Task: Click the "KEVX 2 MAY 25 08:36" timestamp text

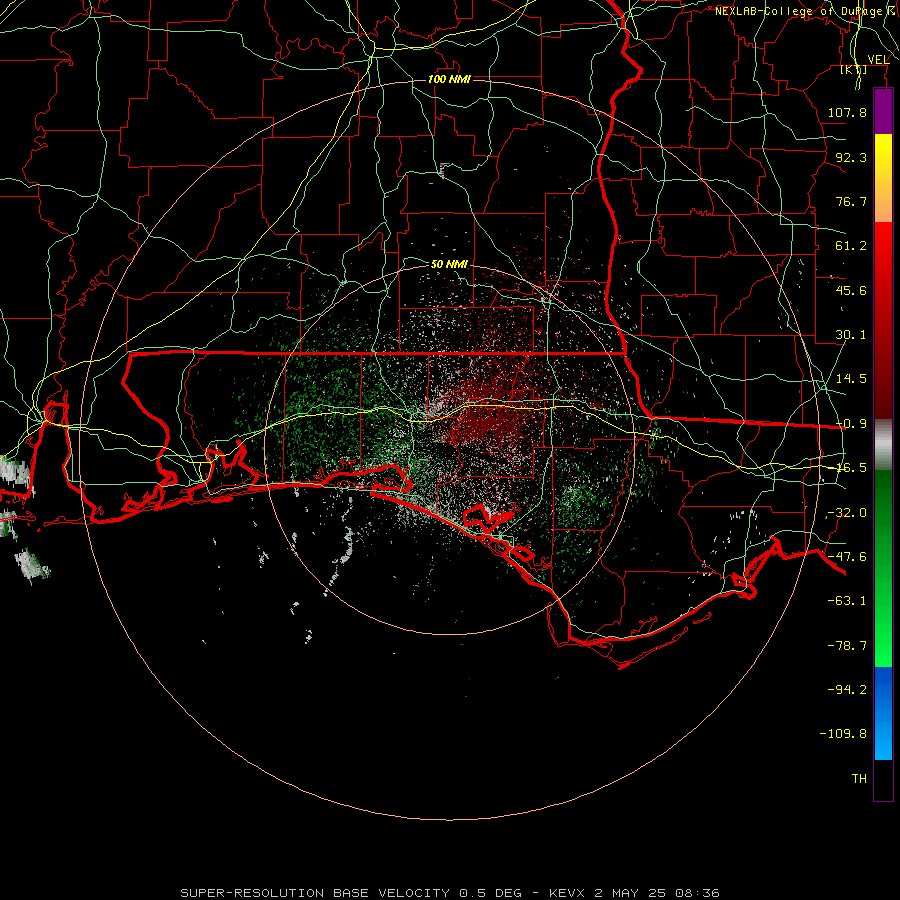Action: 634,893
